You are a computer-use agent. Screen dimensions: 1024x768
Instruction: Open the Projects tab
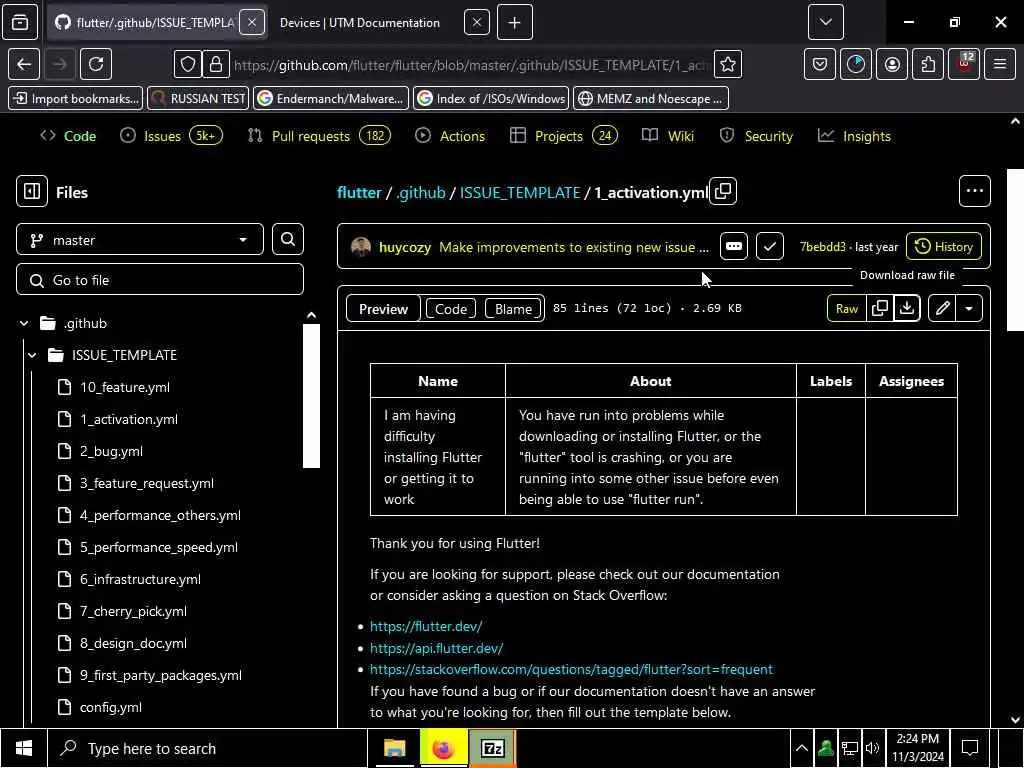click(x=564, y=136)
